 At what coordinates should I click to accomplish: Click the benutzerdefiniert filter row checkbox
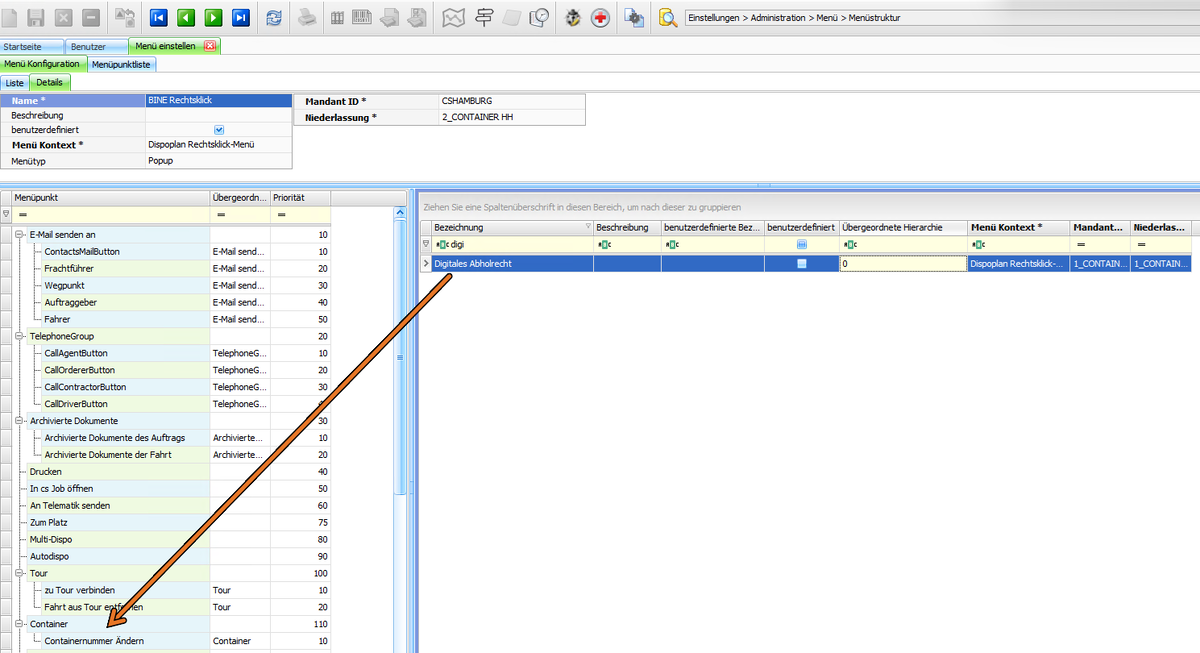coord(802,244)
